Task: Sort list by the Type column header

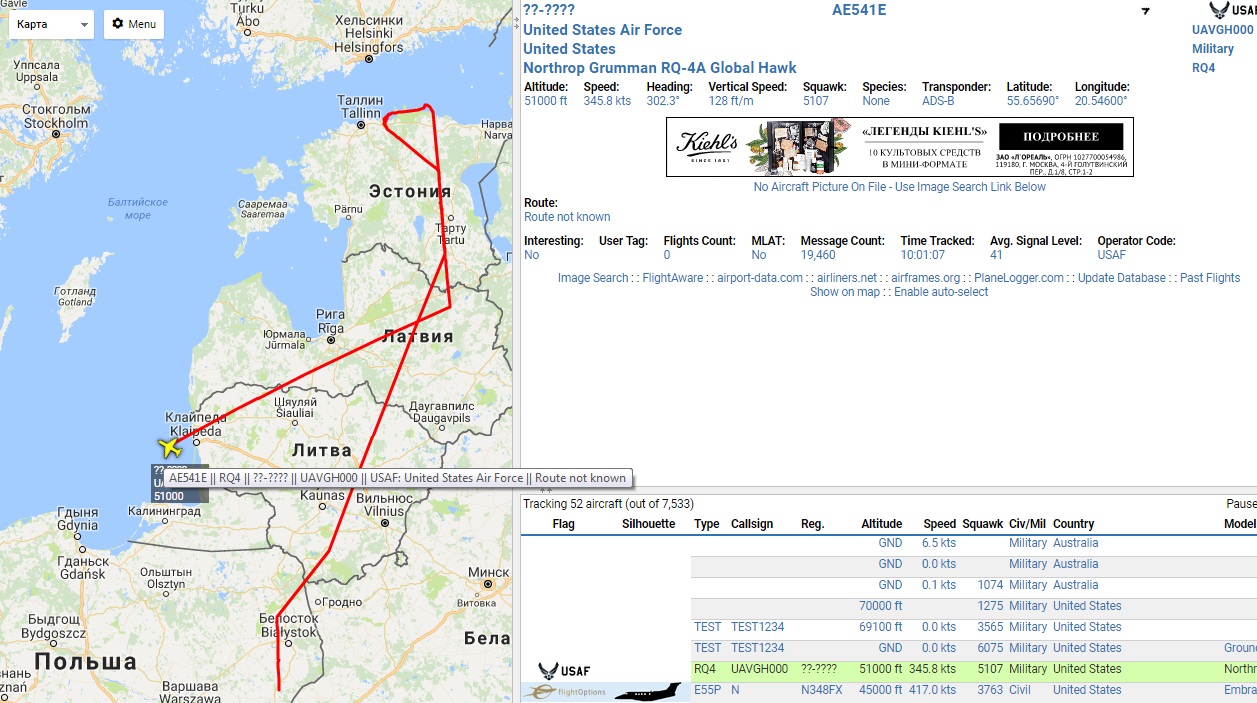Action: [x=707, y=524]
